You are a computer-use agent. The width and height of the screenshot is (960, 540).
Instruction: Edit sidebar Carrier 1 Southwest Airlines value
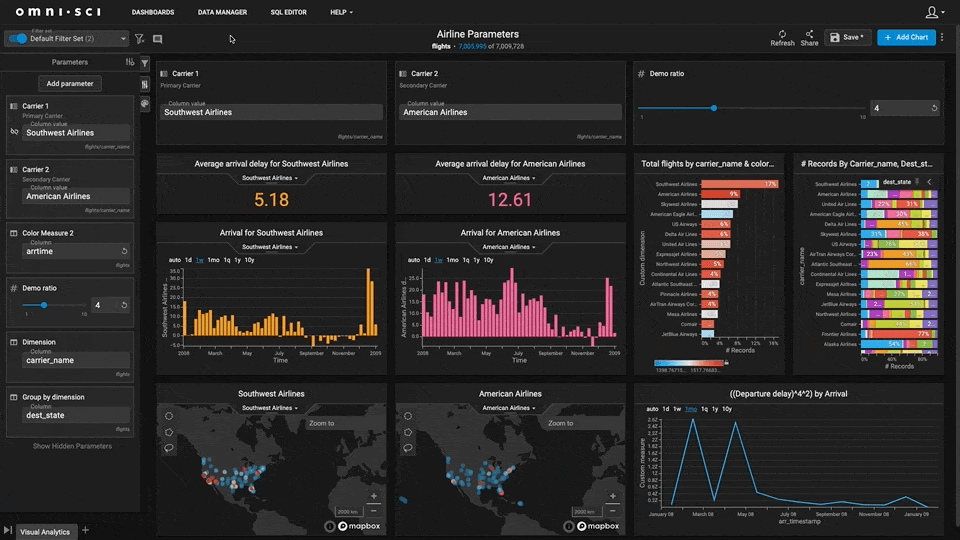pyautogui.click(x=76, y=132)
